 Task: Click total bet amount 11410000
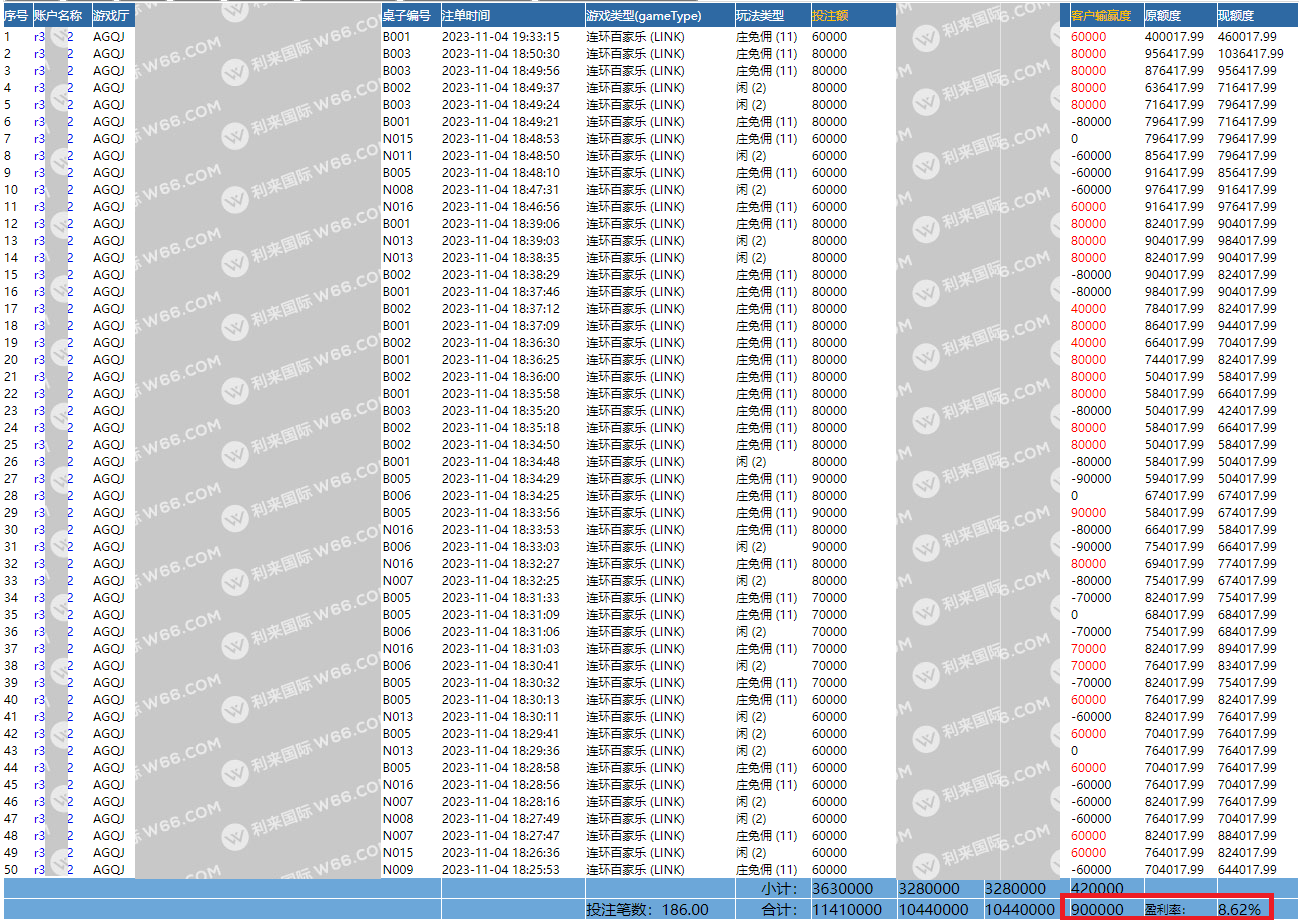848,910
